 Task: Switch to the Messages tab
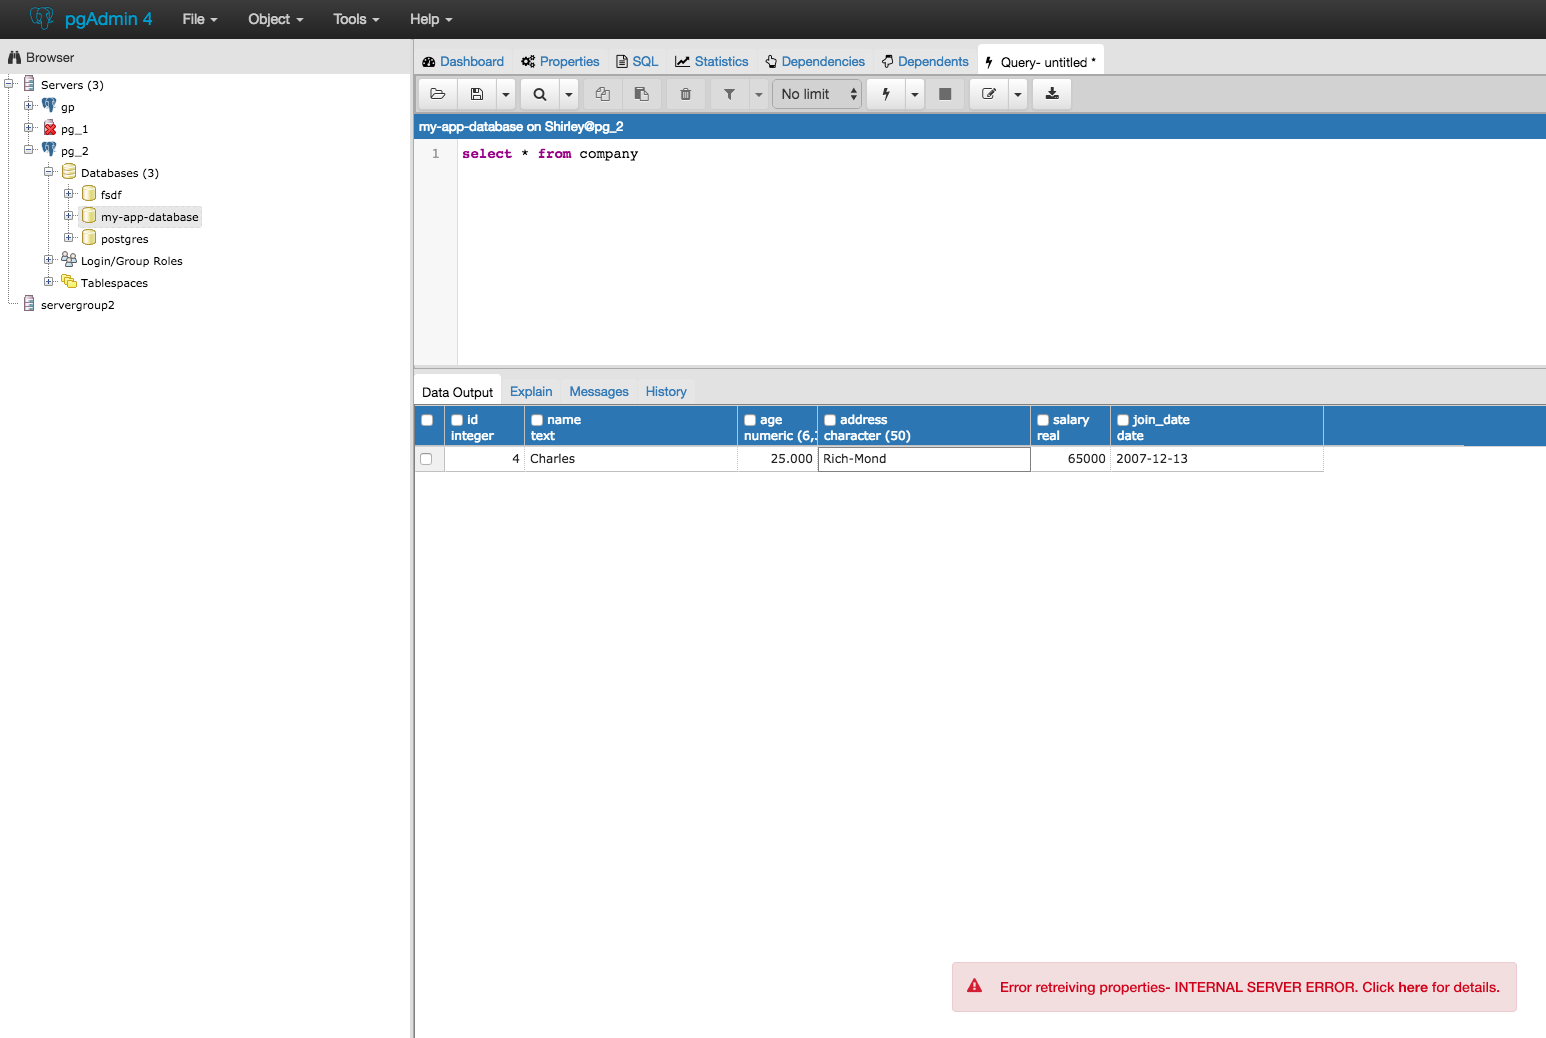[598, 392]
